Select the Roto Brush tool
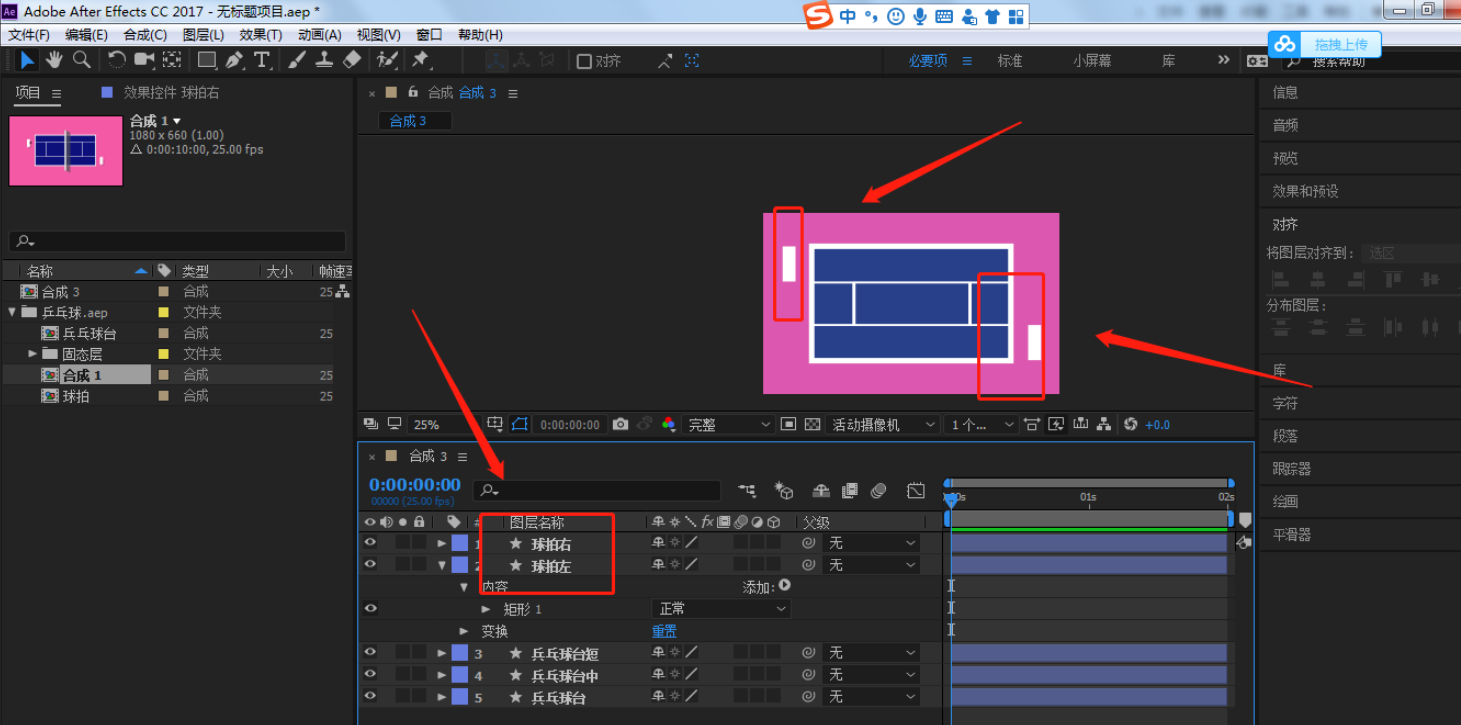This screenshot has height=725, width=1461. (x=388, y=60)
